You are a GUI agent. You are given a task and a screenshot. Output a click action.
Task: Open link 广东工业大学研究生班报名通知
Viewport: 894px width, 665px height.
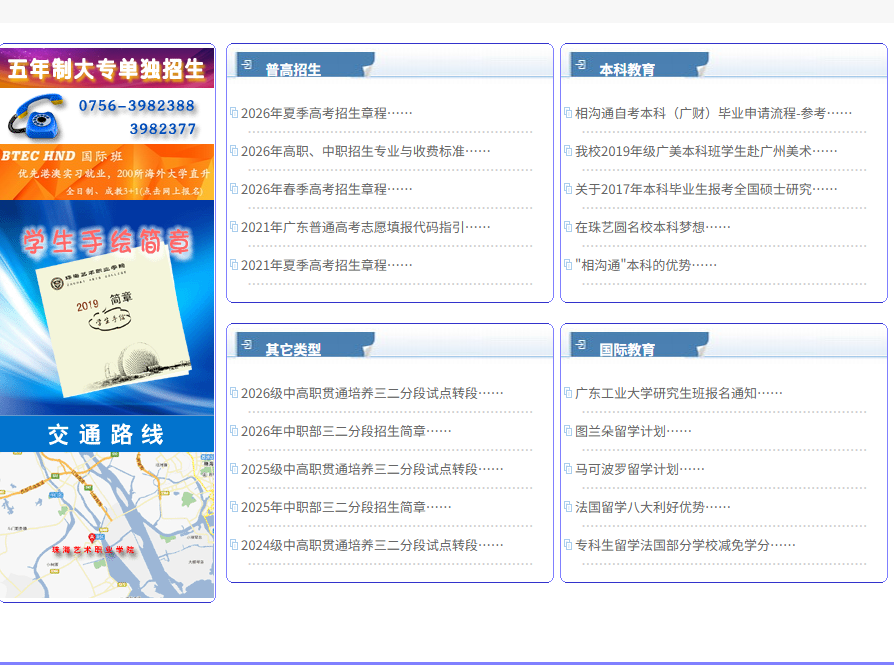tap(678, 394)
